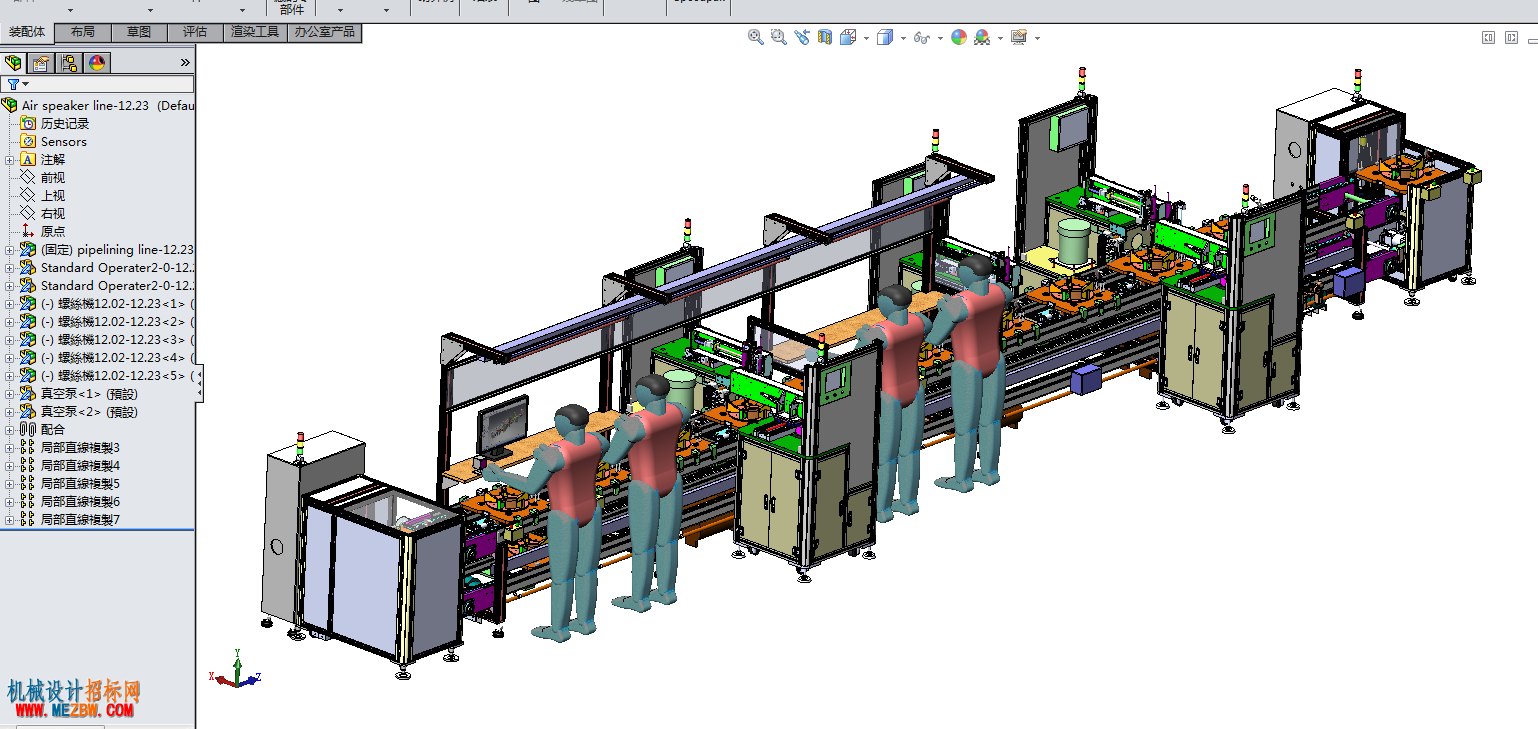Image resolution: width=1538 pixels, height=729 pixels.
Task: Click the View Settings monitor icon
Action: (x=1019, y=37)
